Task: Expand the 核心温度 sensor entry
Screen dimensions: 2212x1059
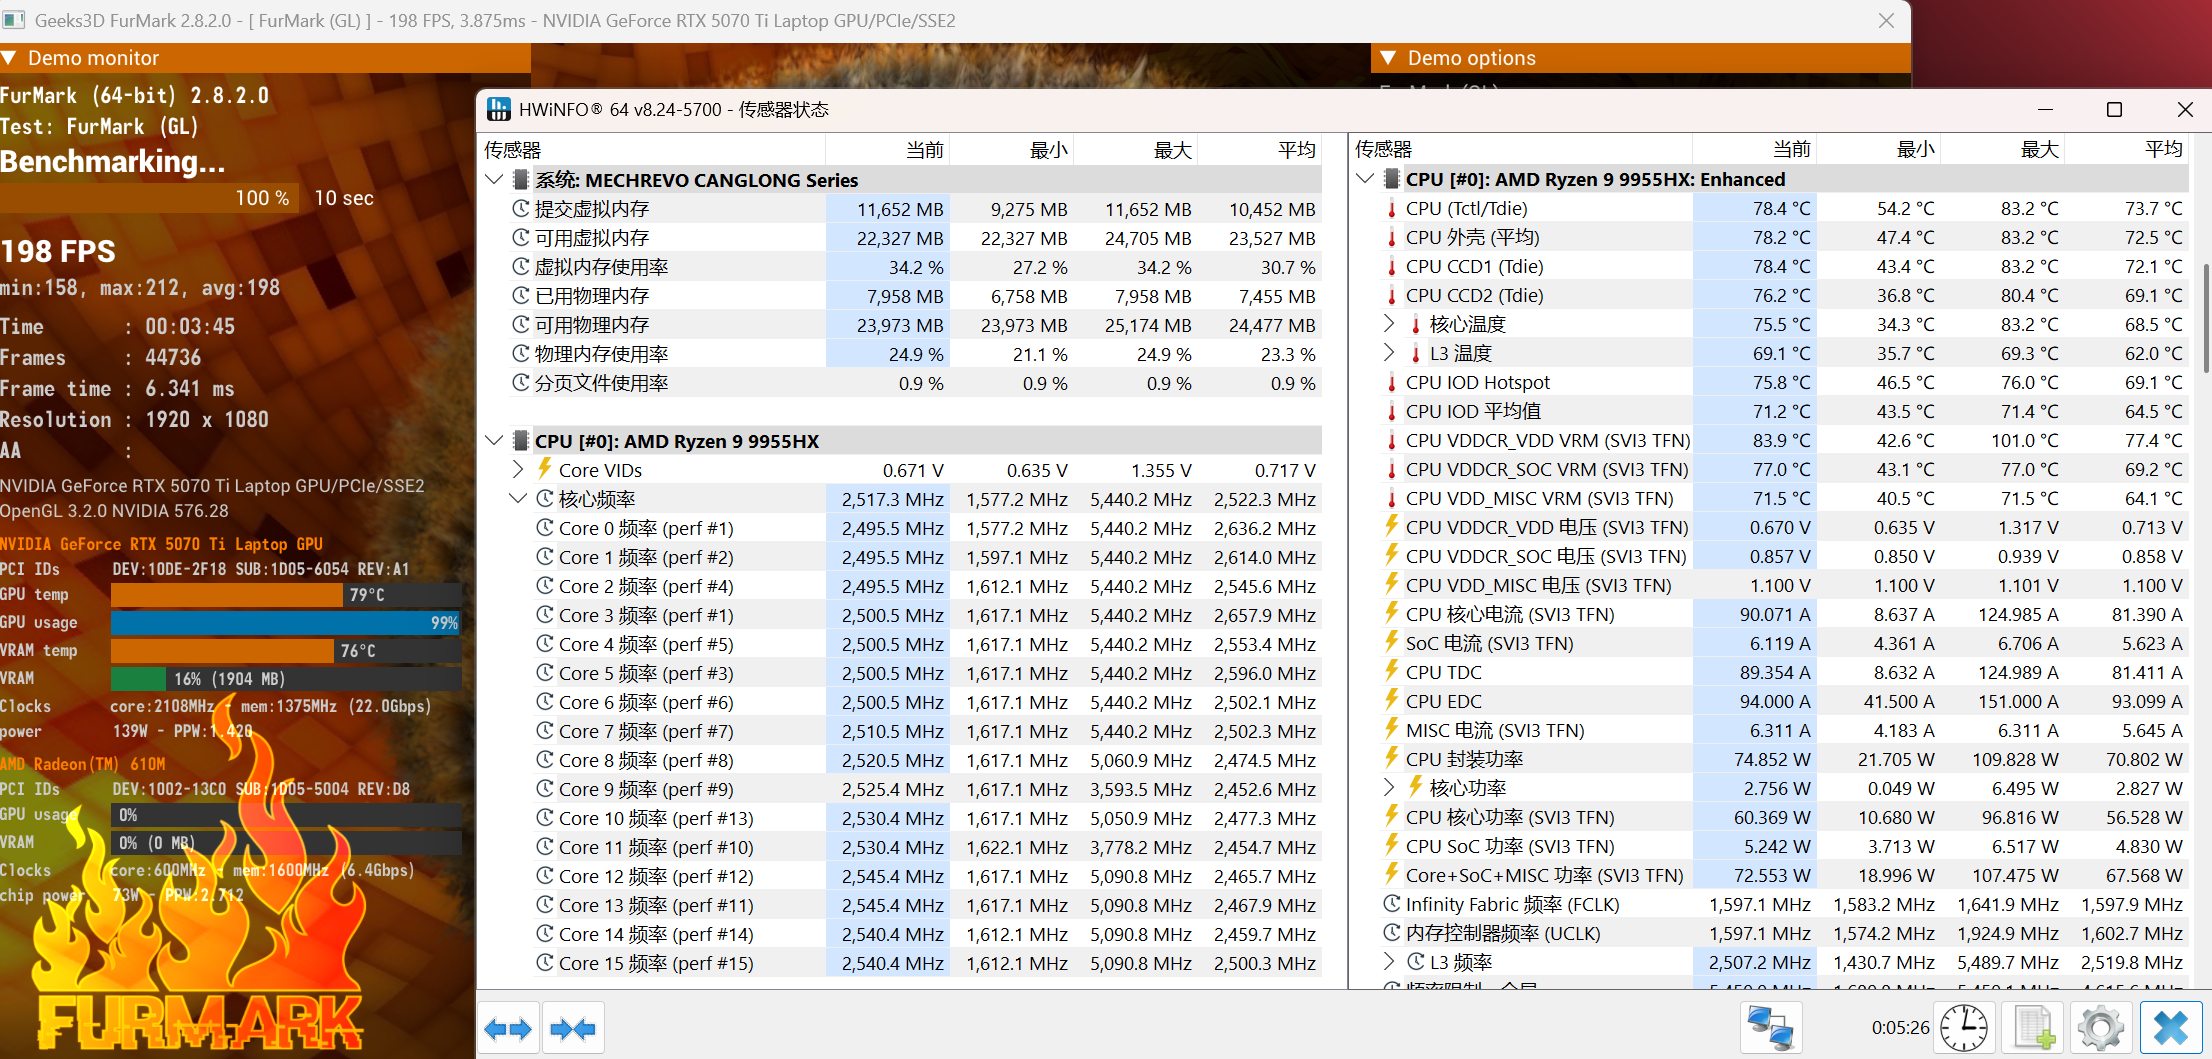Action: [1389, 323]
